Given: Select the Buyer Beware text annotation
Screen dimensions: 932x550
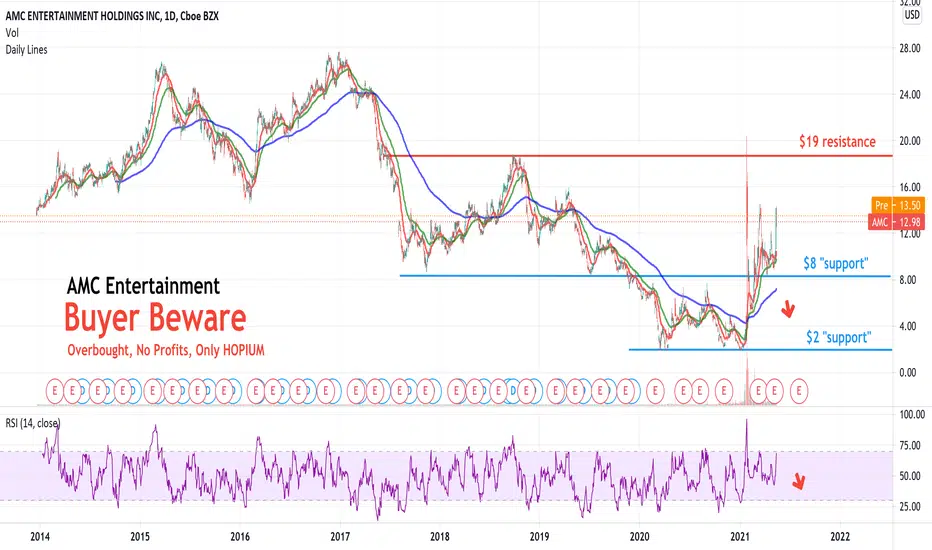Looking at the screenshot, I should [155, 318].
